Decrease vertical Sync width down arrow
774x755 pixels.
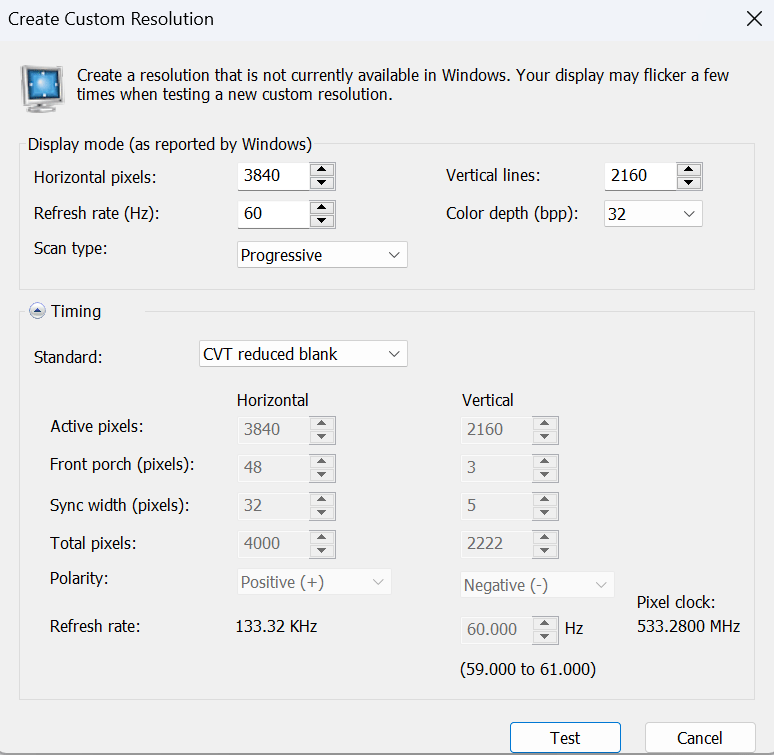(x=545, y=513)
